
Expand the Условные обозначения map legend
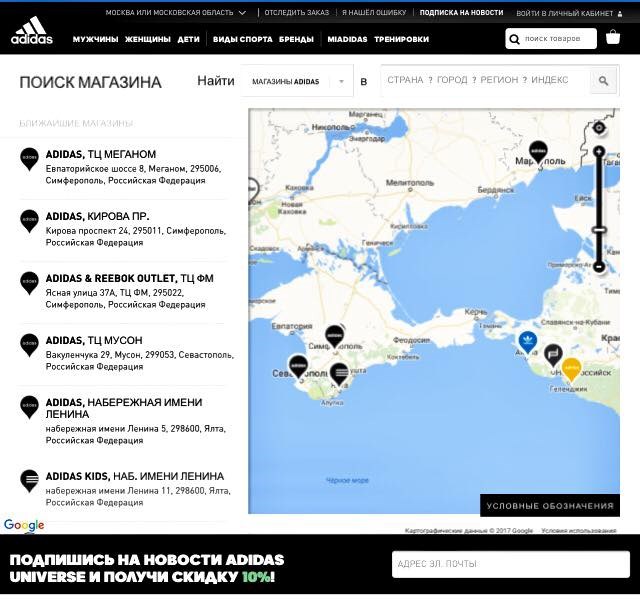[x=549, y=505]
